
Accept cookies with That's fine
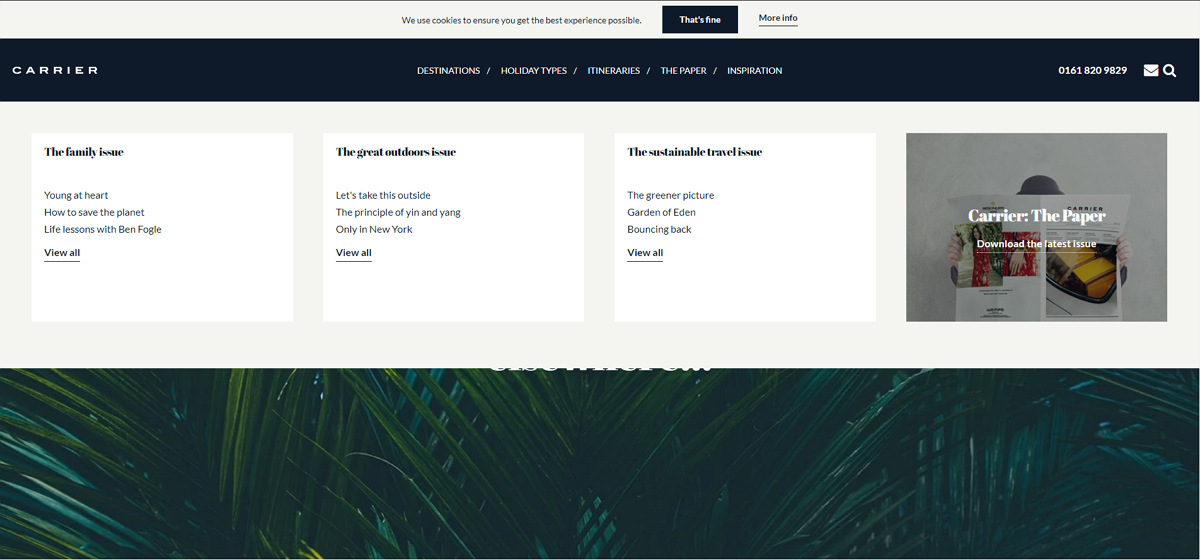[700, 19]
